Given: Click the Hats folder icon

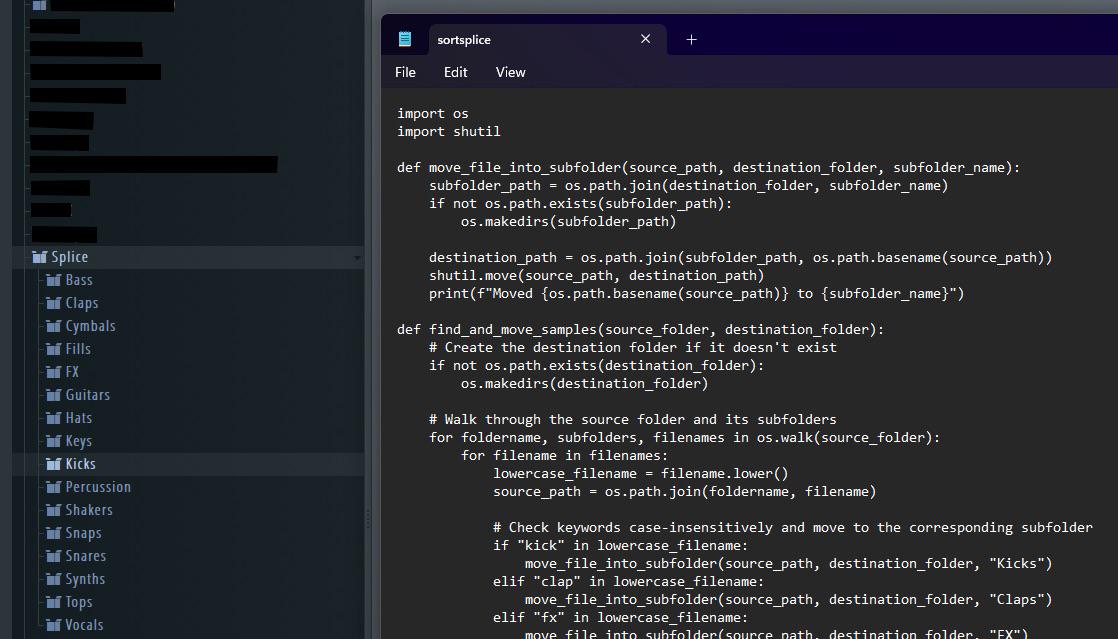Looking at the screenshot, I should coord(51,417).
